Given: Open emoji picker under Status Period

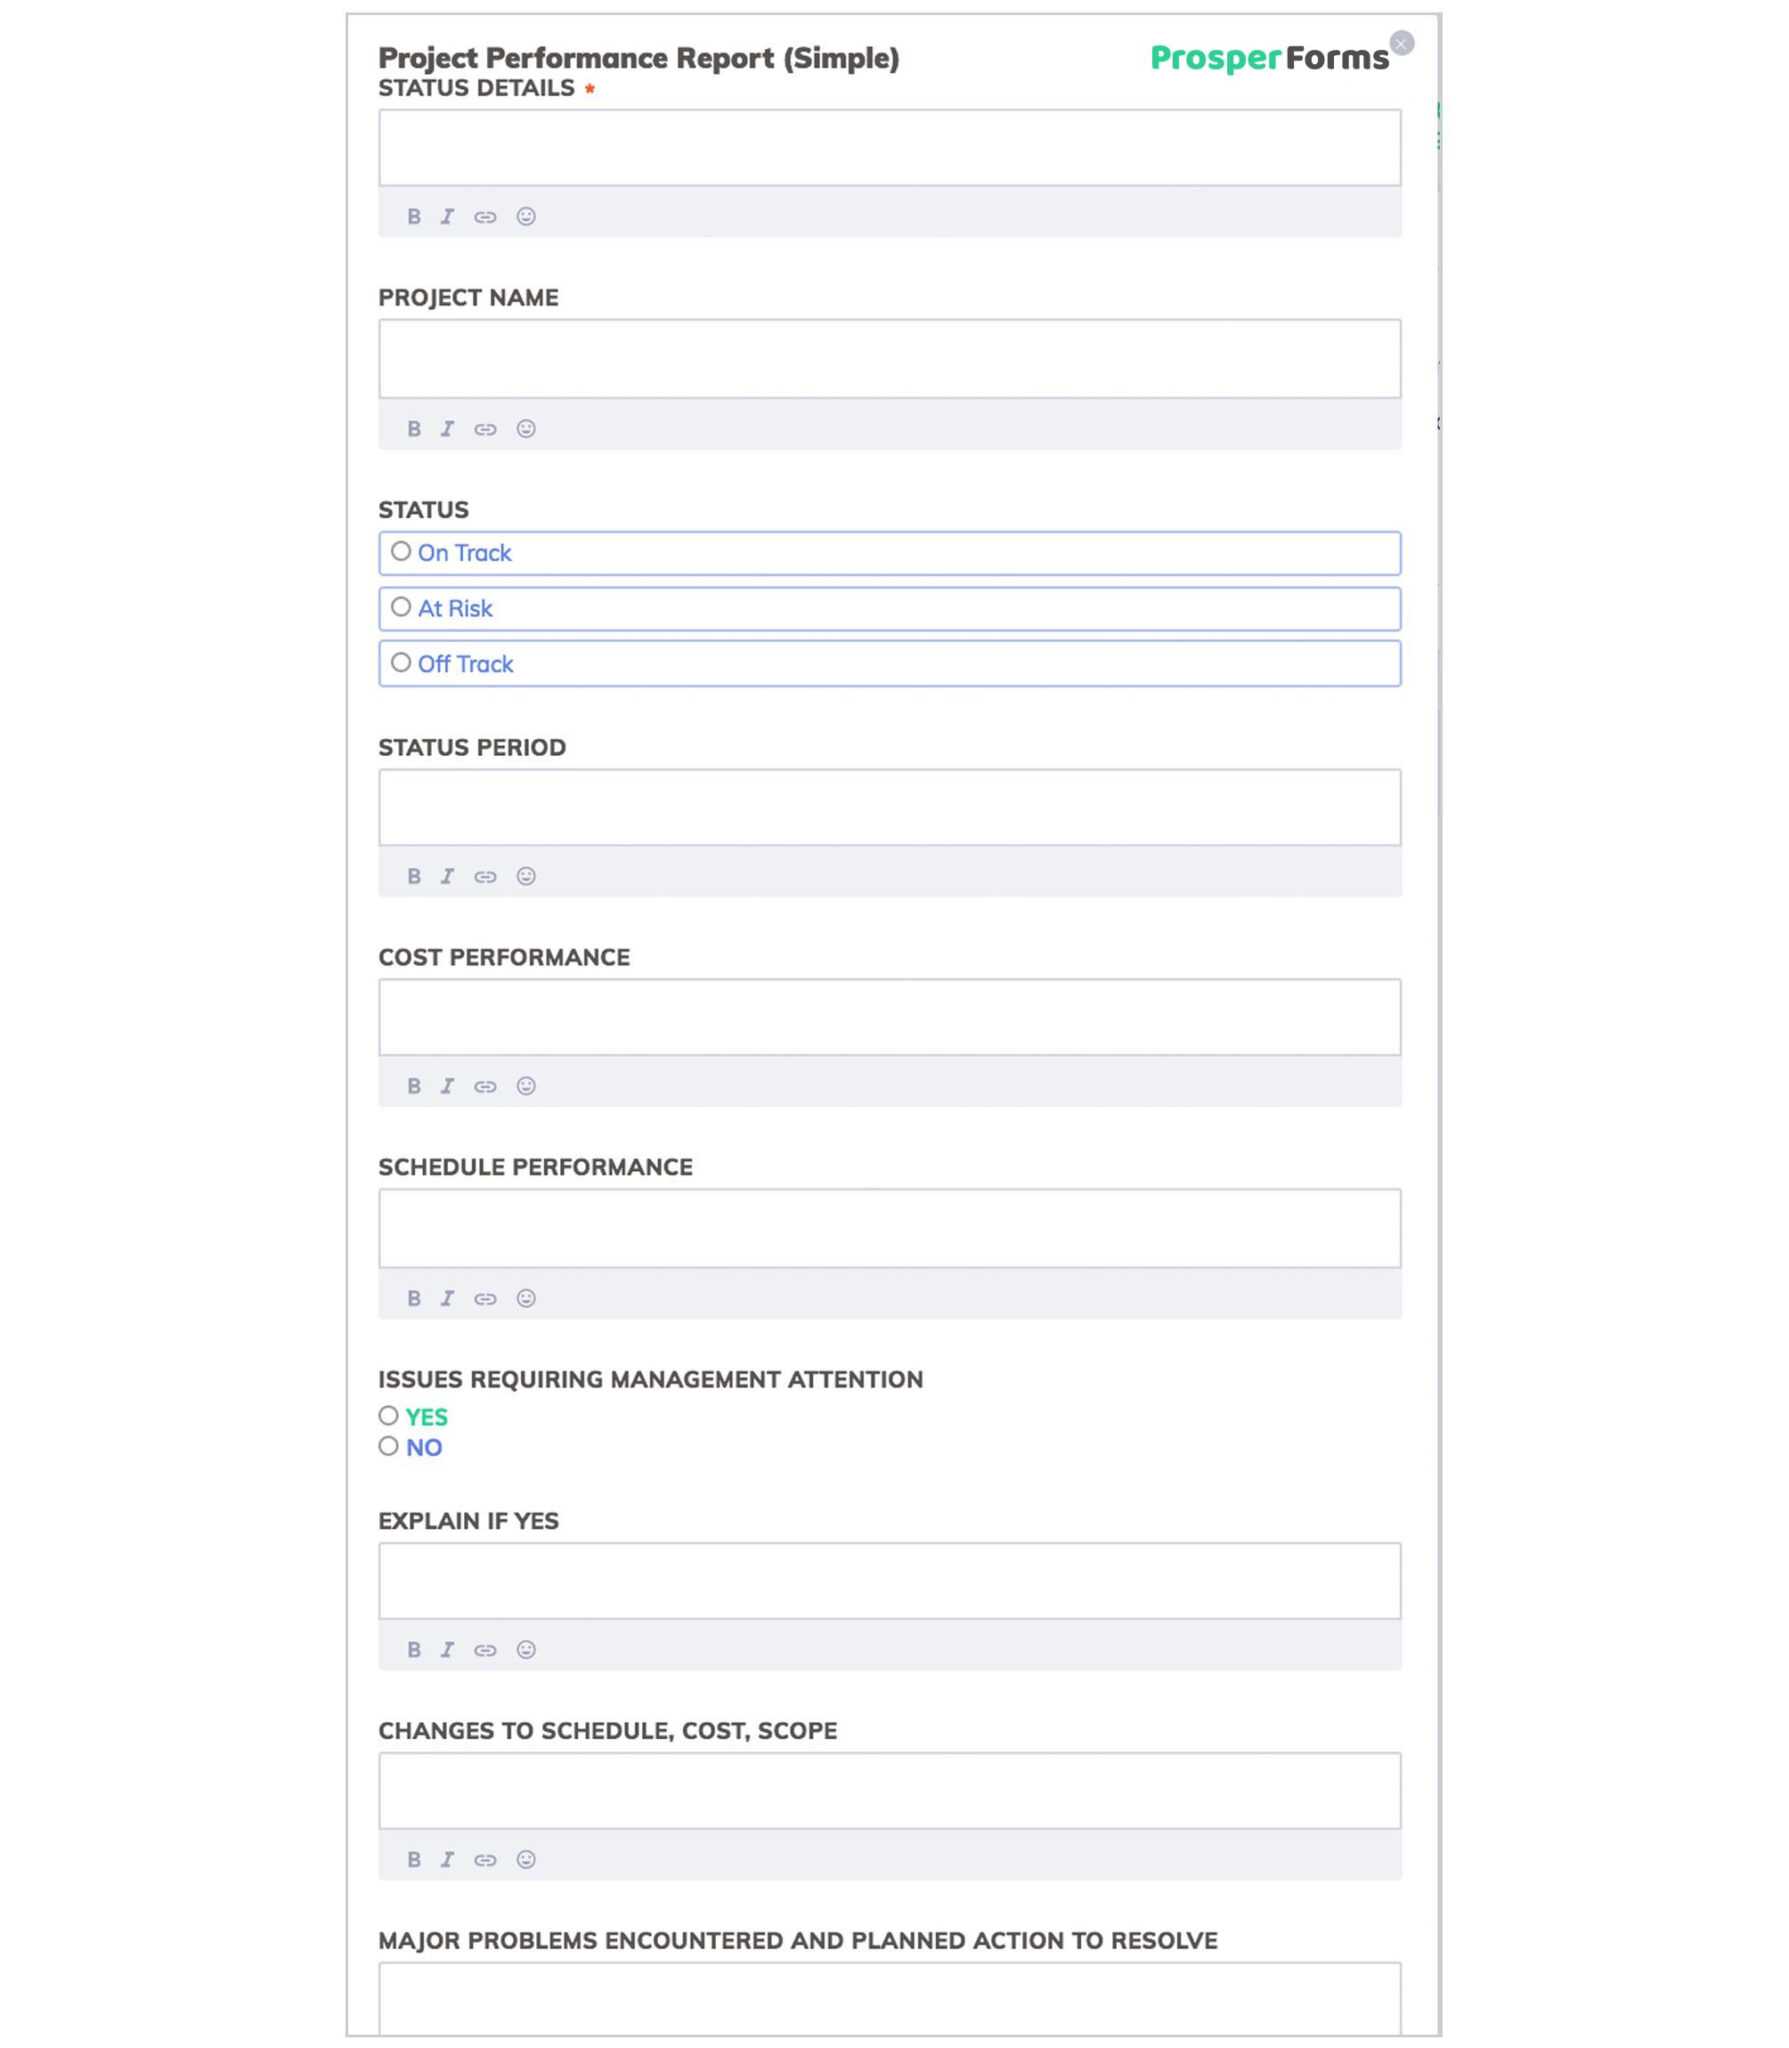Looking at the screenshot, I should [524, 875].
